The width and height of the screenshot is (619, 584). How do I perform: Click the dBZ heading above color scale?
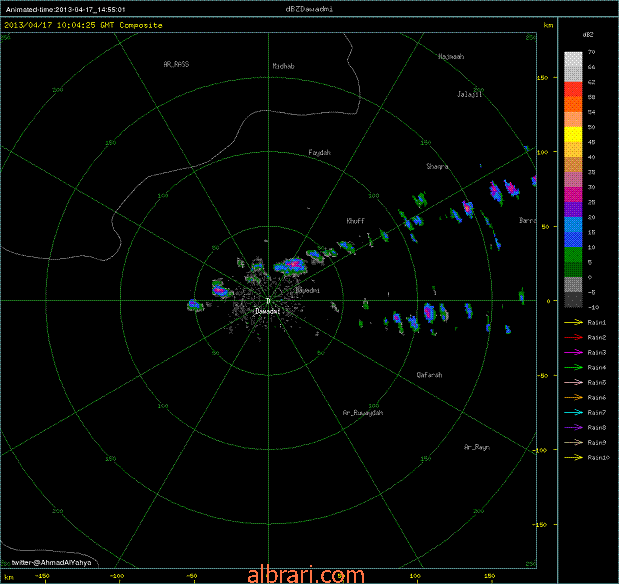click(x=588, y=35)
